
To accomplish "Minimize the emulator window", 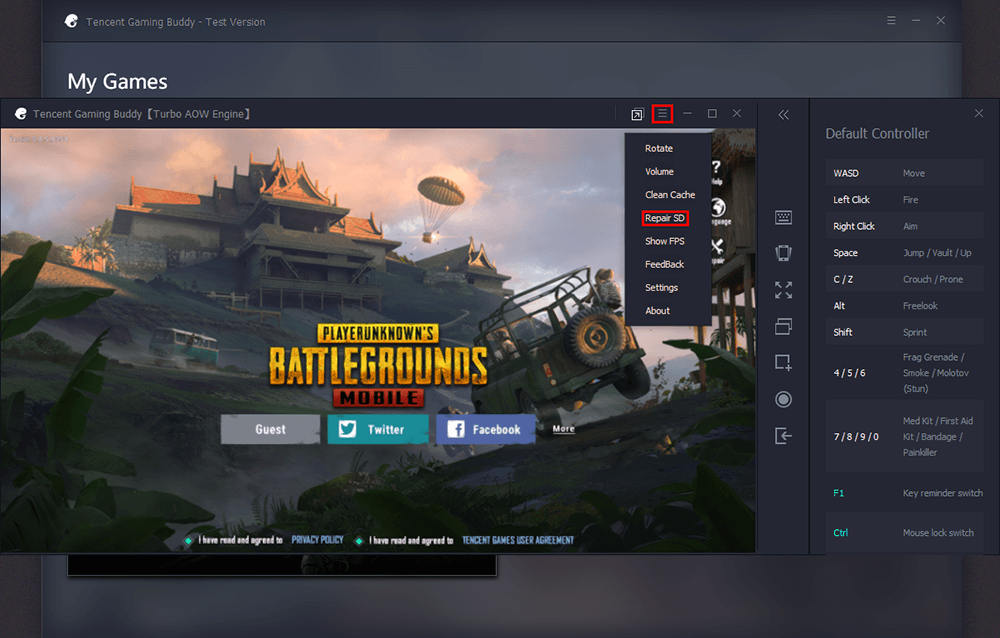I will coord(687,114).
